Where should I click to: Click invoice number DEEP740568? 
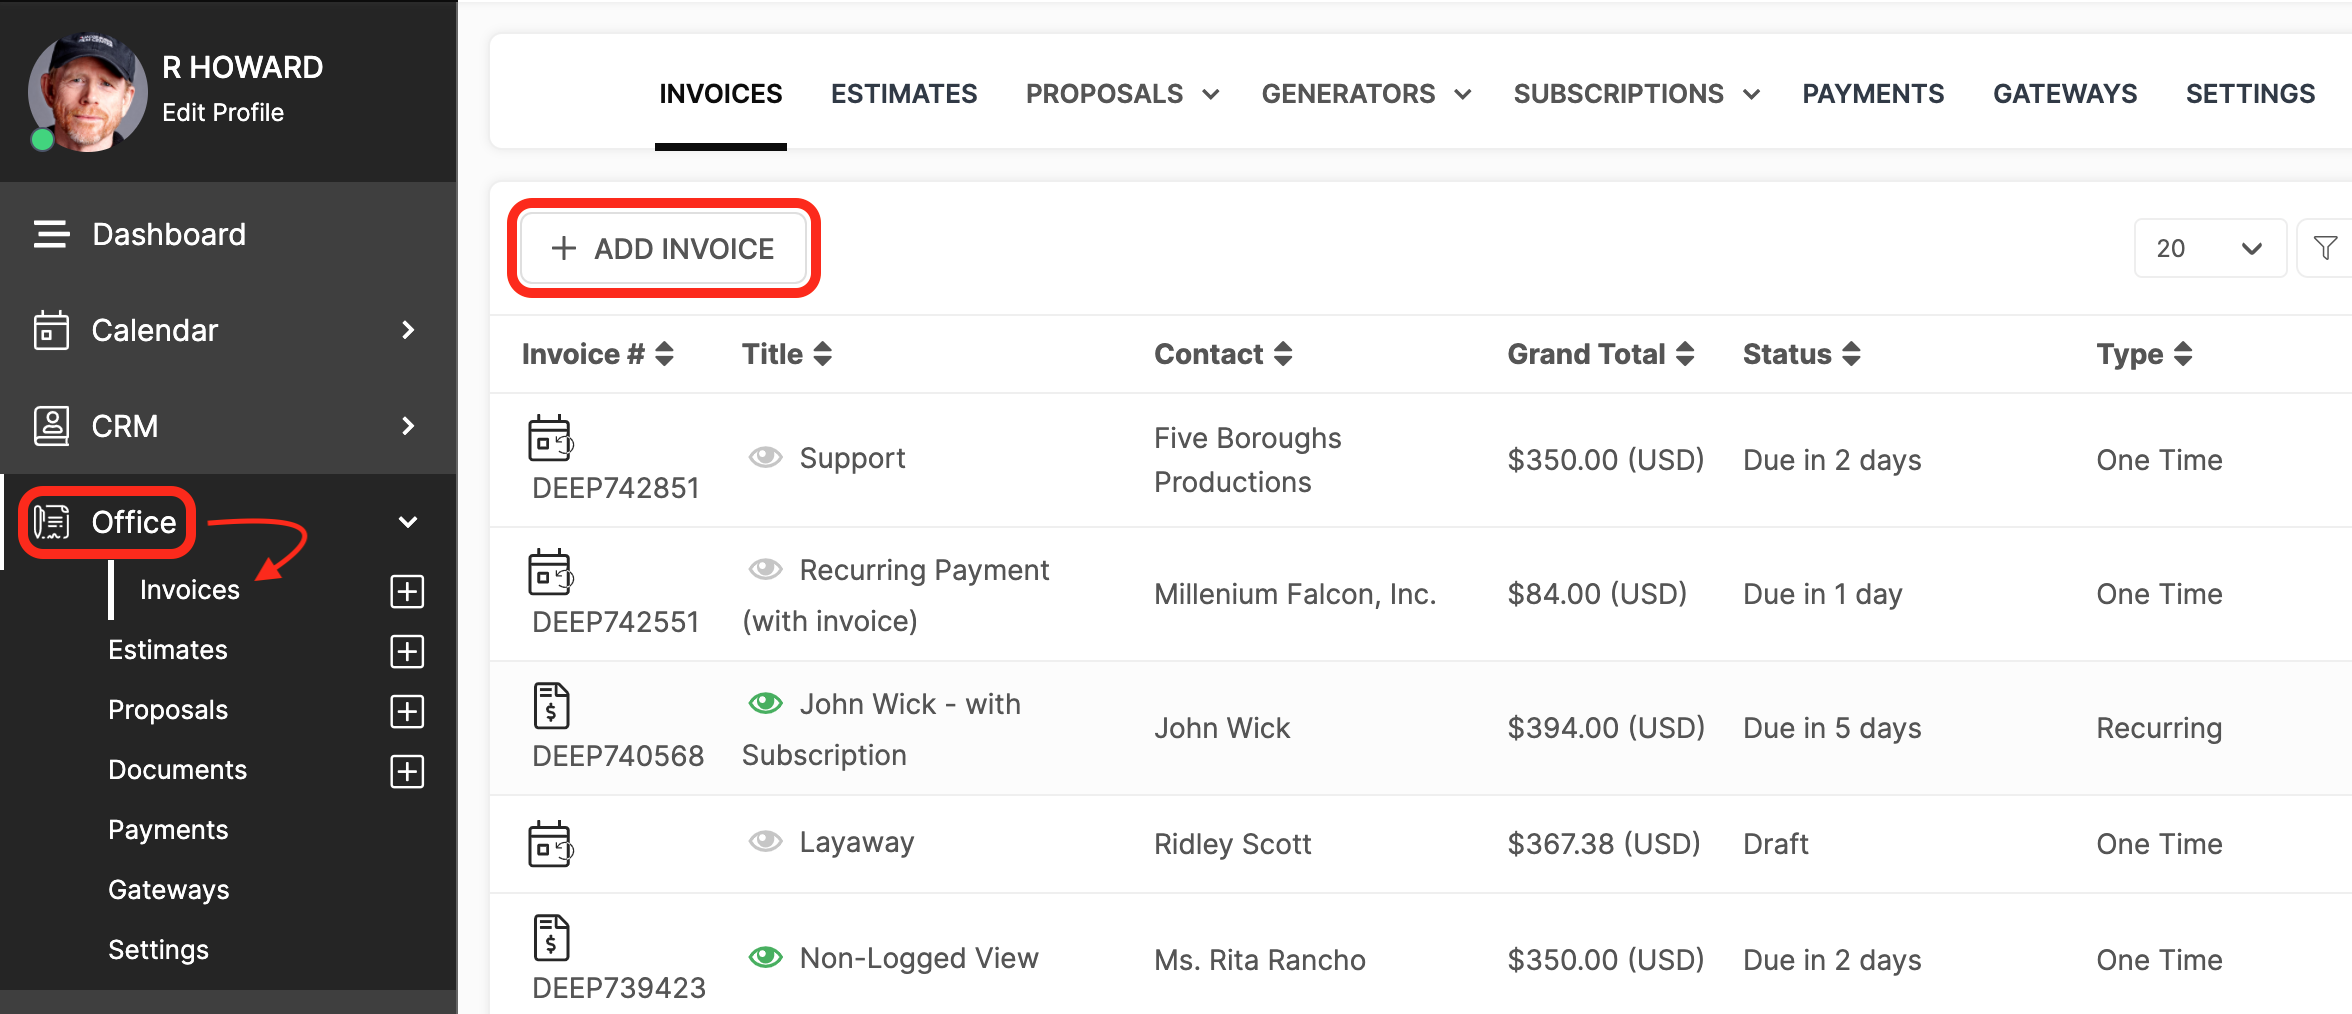pyautogui.click(x=618, y=756)
